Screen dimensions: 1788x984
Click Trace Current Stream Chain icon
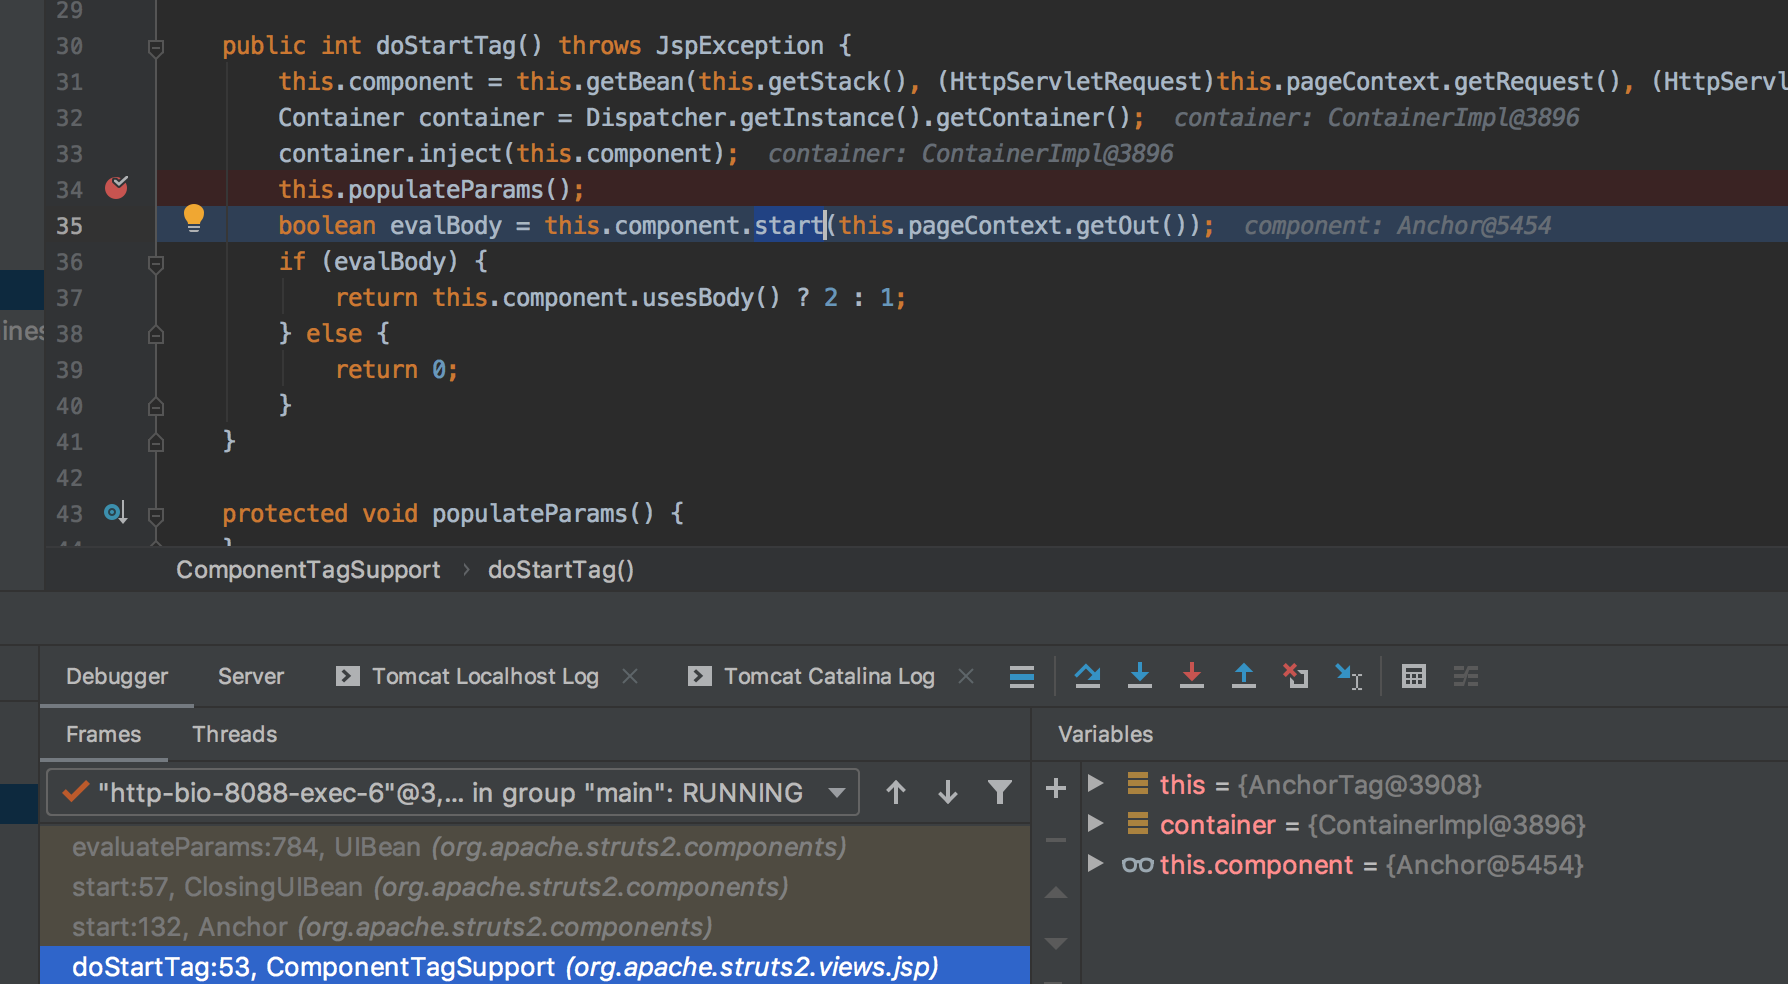click(x=1465, y=677)
